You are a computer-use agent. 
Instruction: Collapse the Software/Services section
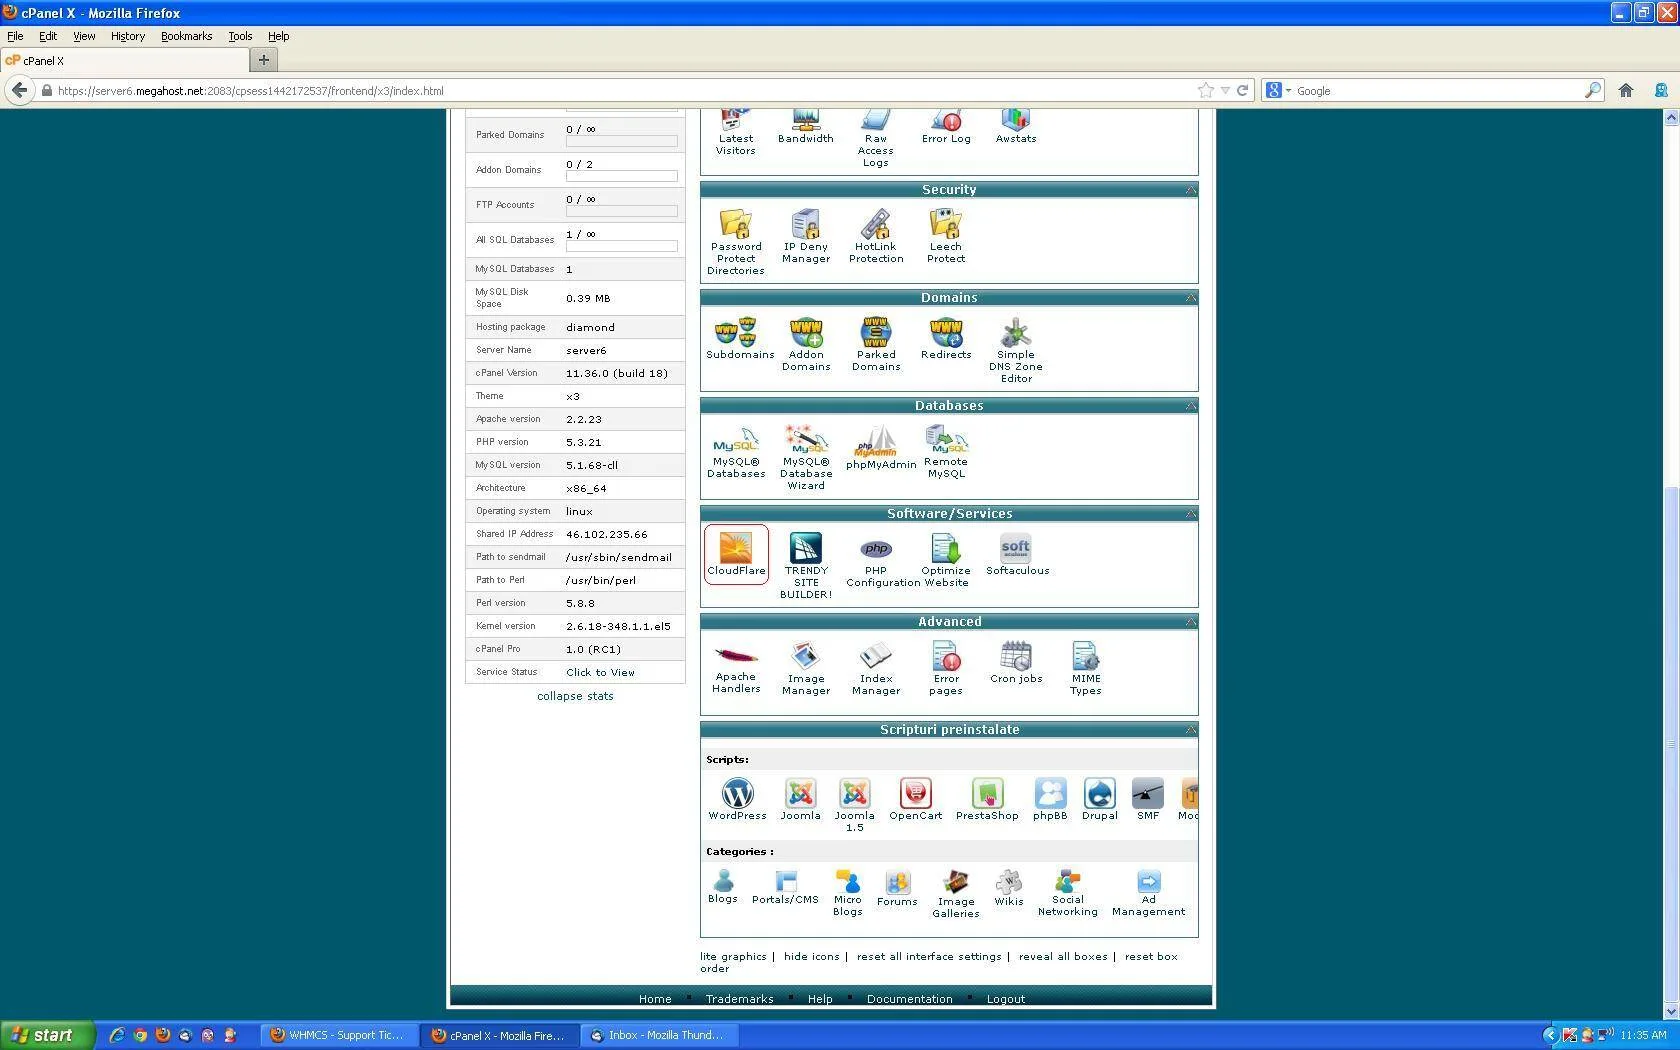point(1191,513)
